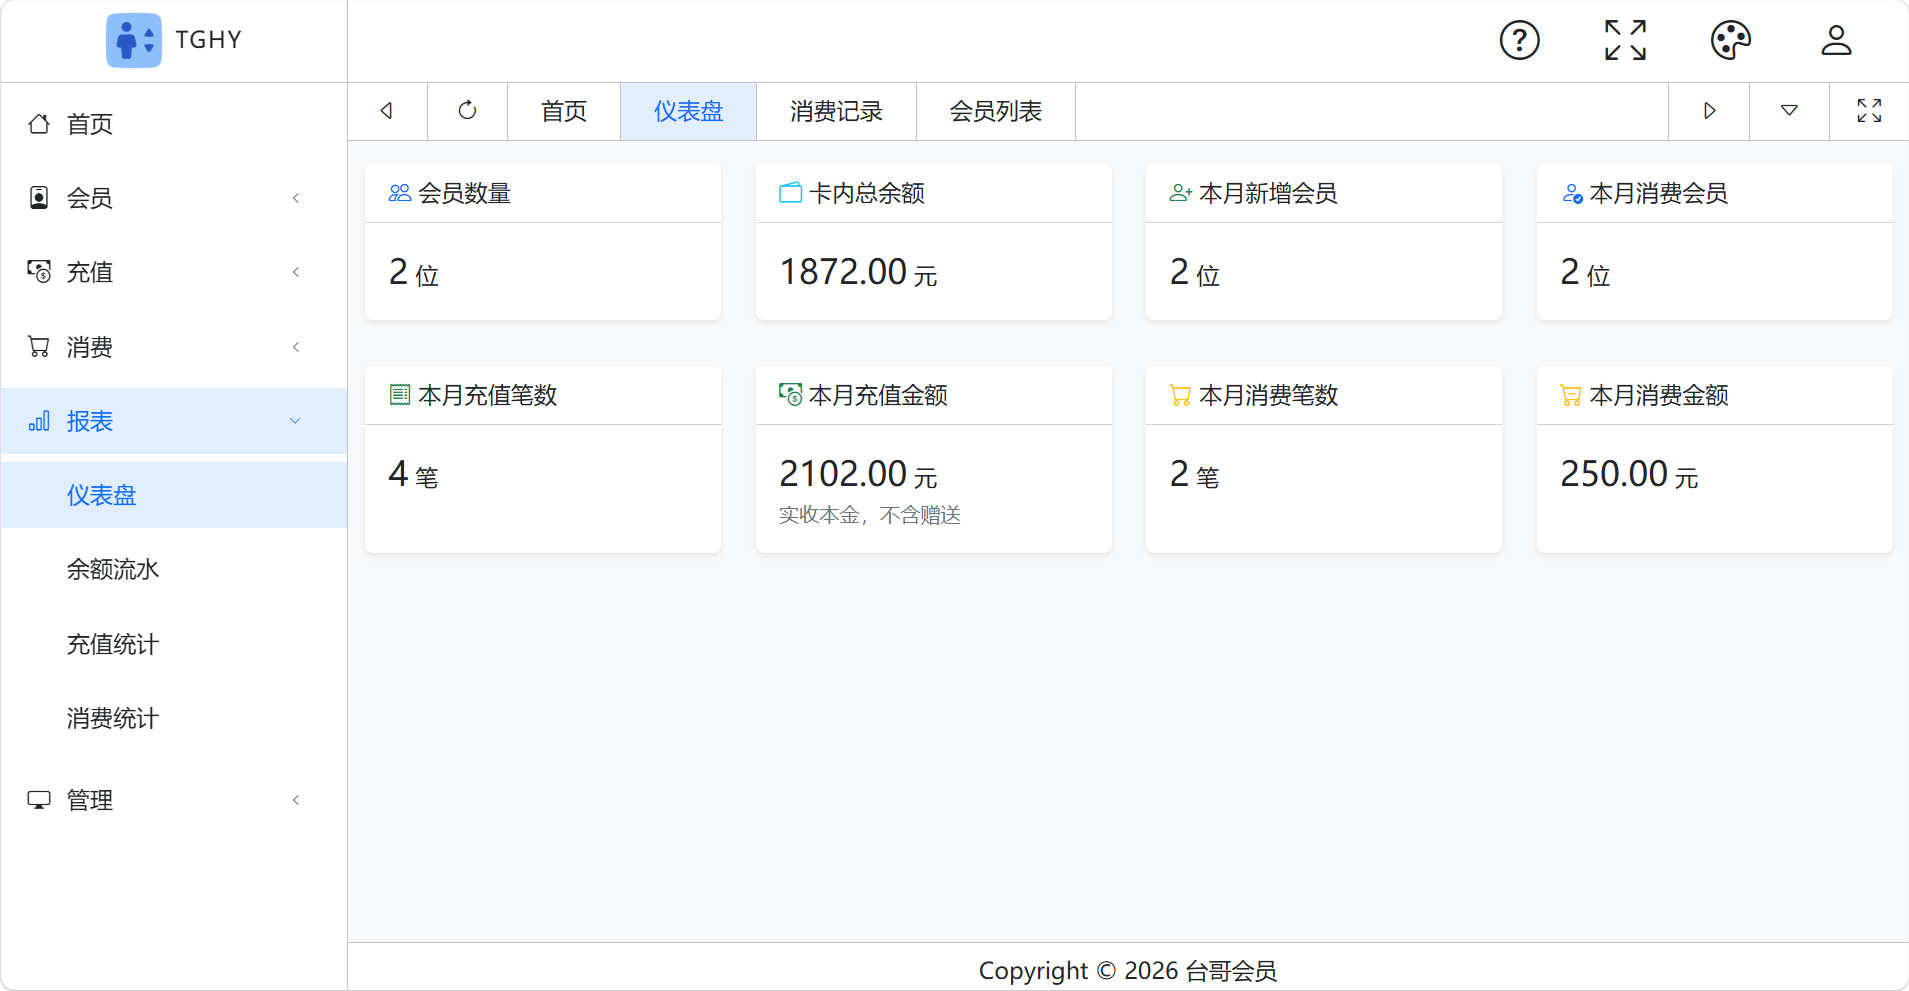Maximize content area using the tab bar icon
1909x991 pixels.
click(1869, 111)
